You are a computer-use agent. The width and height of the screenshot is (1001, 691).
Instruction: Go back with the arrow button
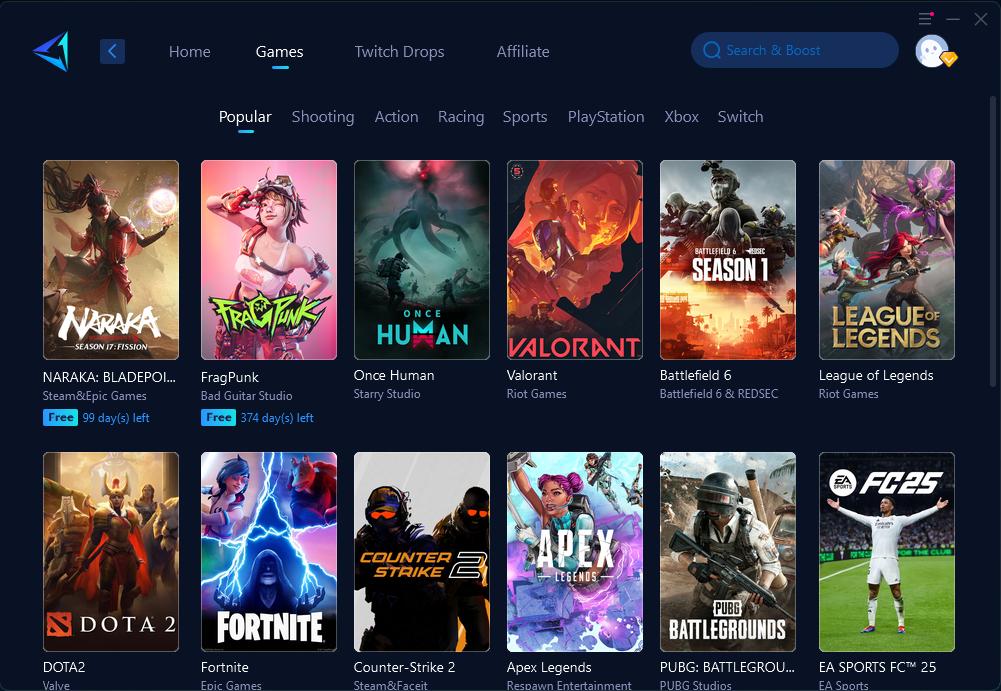tap(112, 51)
